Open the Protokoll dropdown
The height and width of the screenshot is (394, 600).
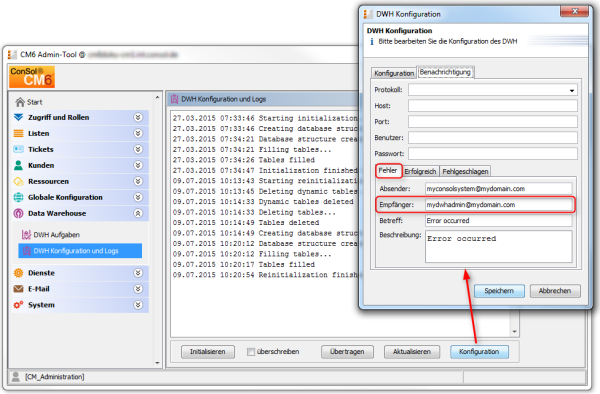click(572, 90)
